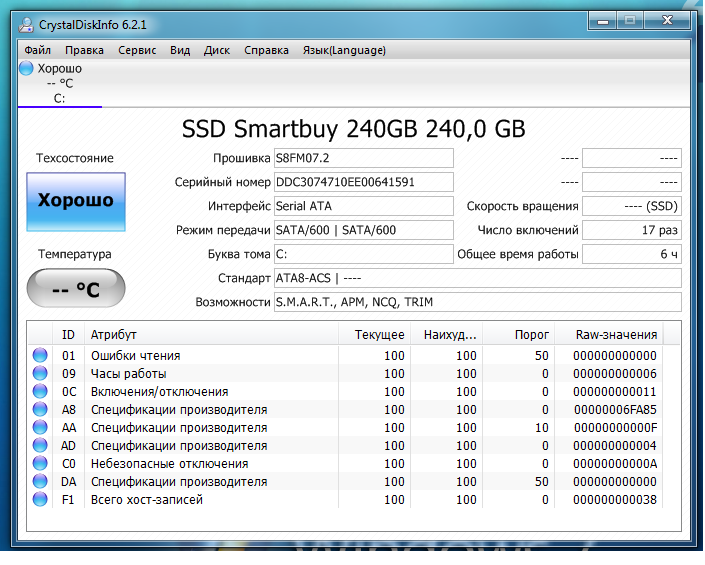Select the Часы работы attribute text

(129, 374)
